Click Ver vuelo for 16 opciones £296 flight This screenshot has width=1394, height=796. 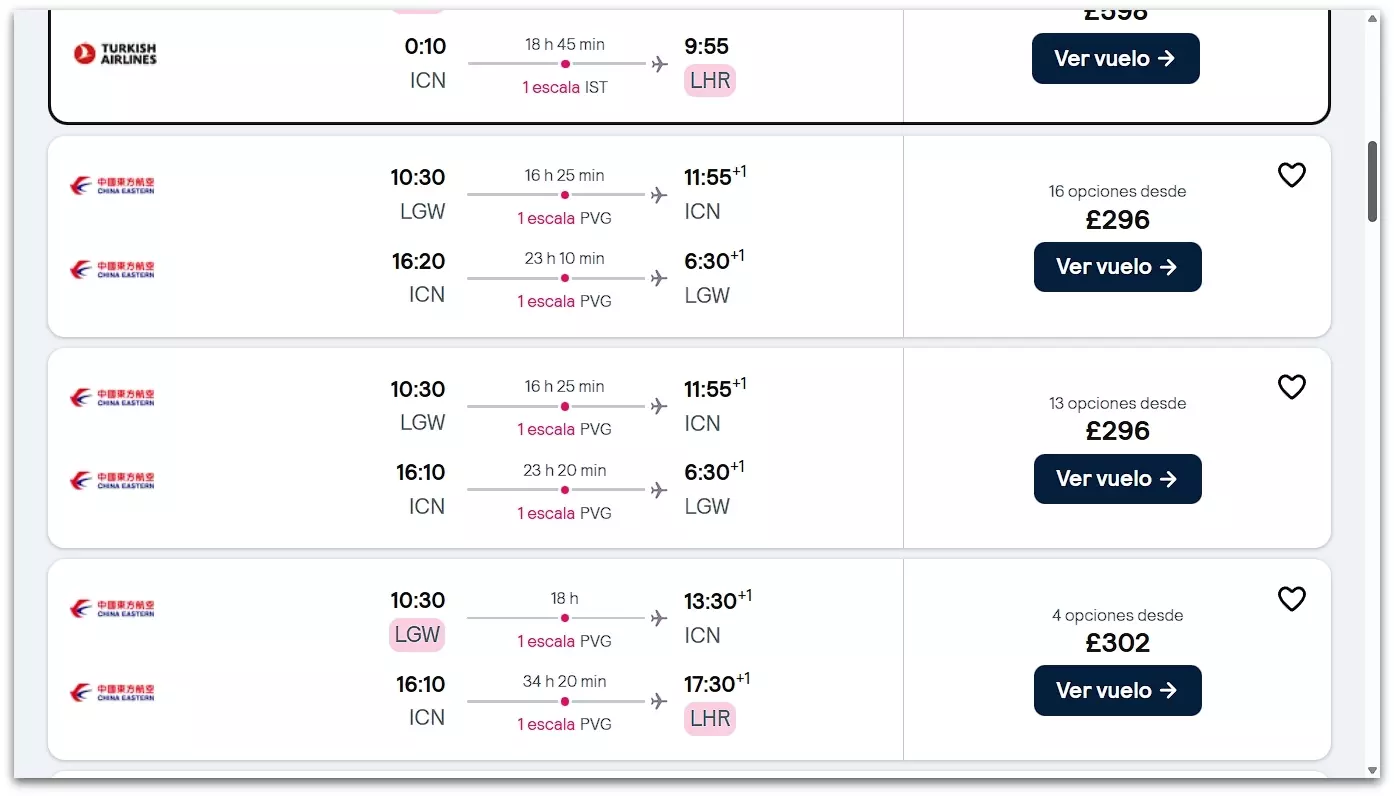pyautogui.click(x=1117, y=267)
